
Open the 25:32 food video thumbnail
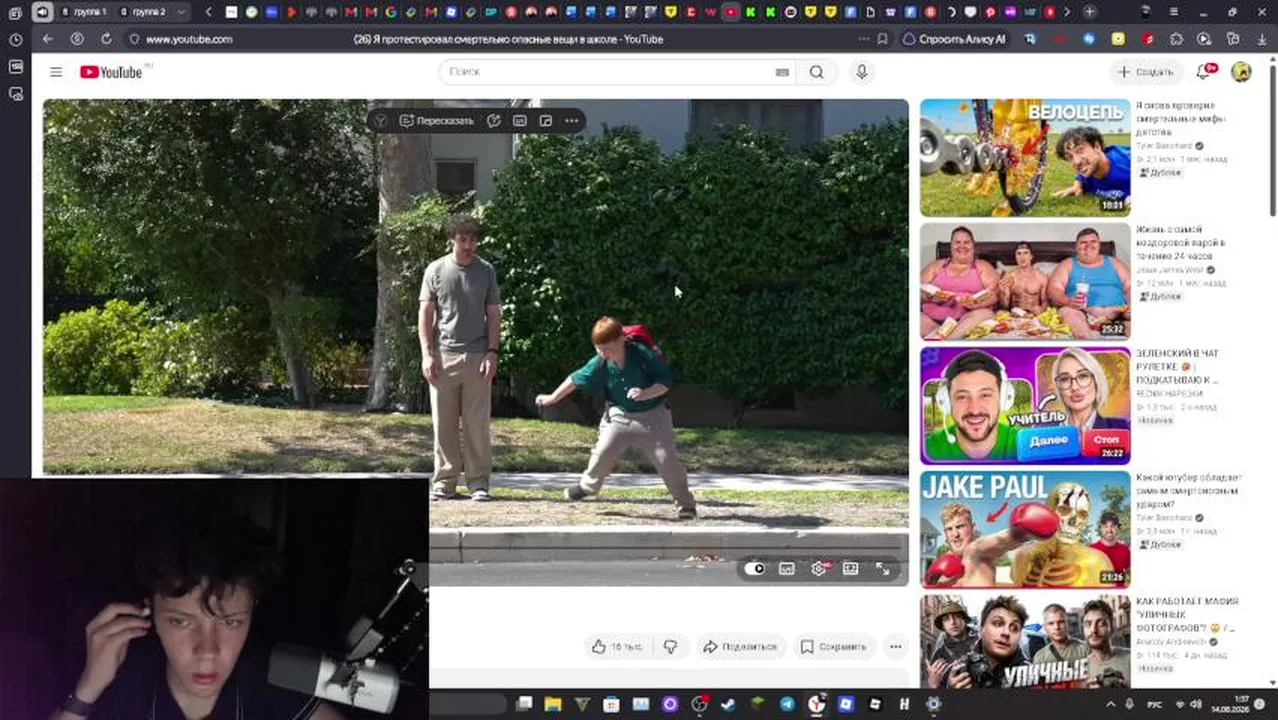(x=1025, y=281)
